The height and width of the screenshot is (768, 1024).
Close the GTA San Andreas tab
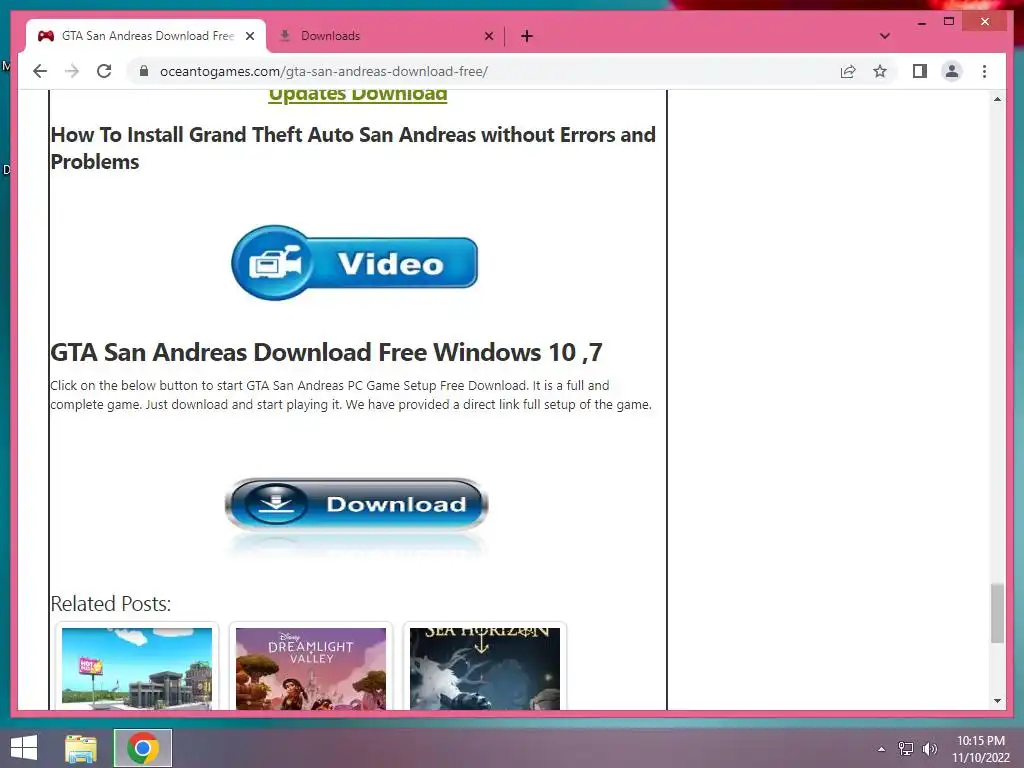(250, 36)
